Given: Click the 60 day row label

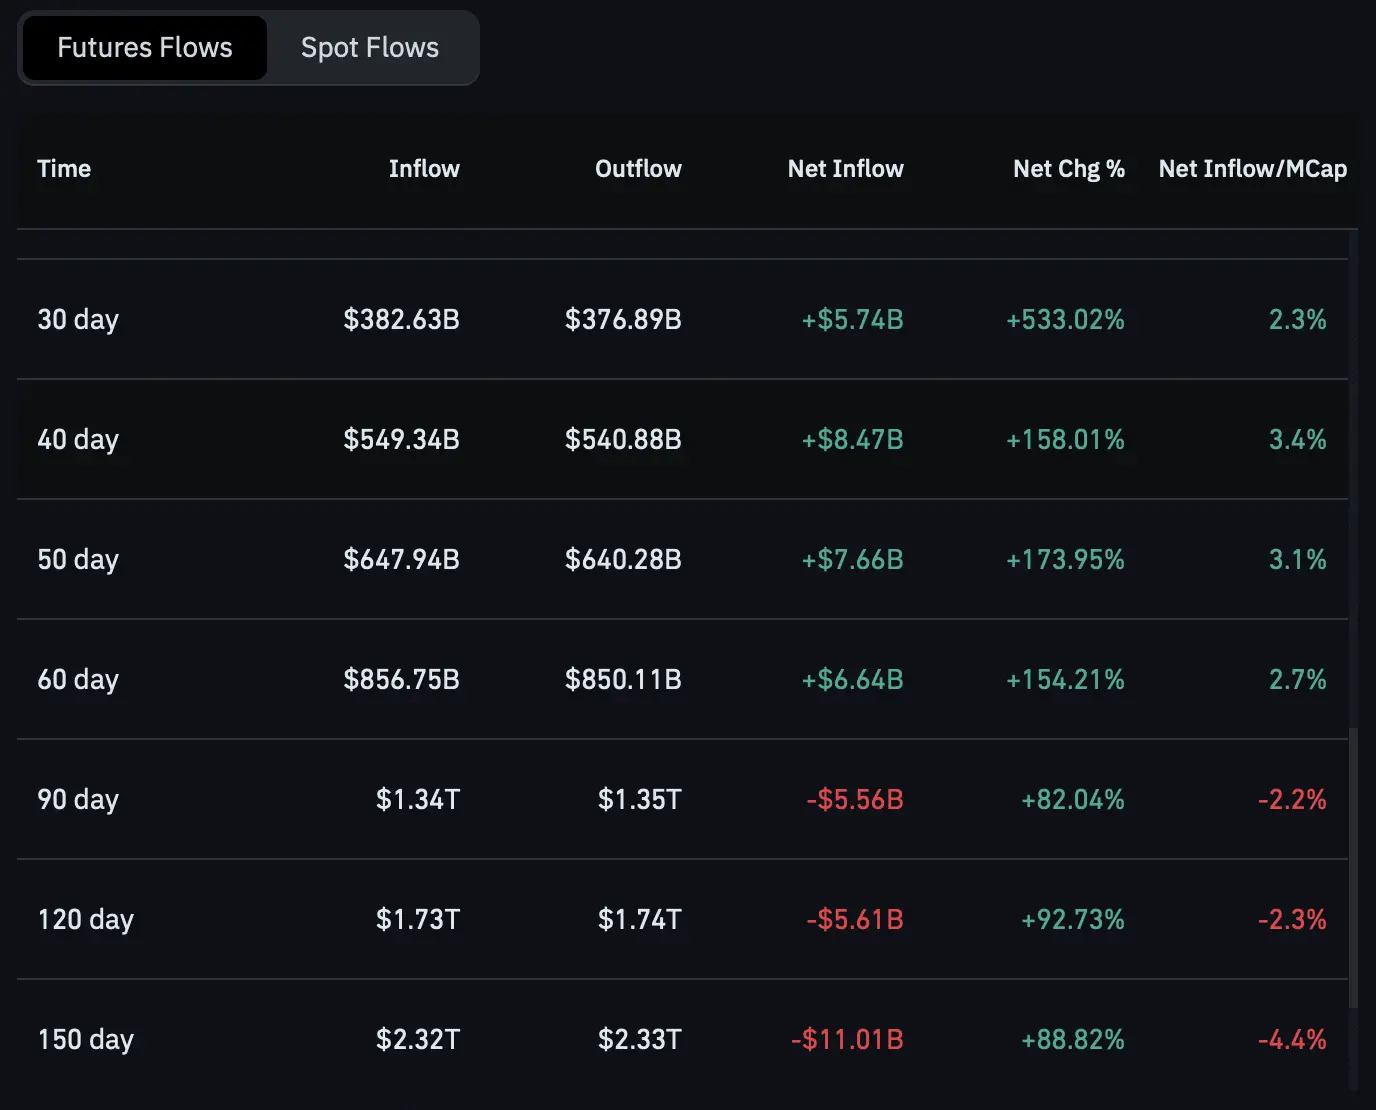Looking at the screenshot, I should (x=77, y=679).
